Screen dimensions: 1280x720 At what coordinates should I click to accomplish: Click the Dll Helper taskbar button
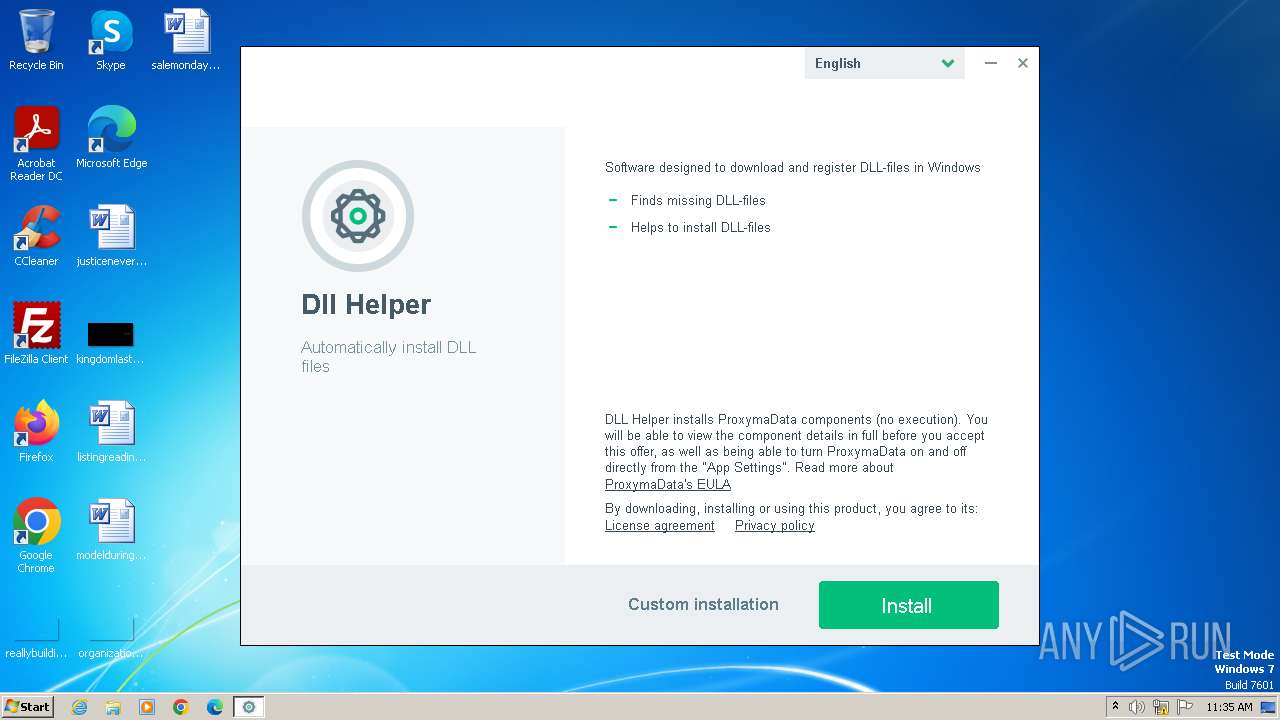(x=249, y=707)
